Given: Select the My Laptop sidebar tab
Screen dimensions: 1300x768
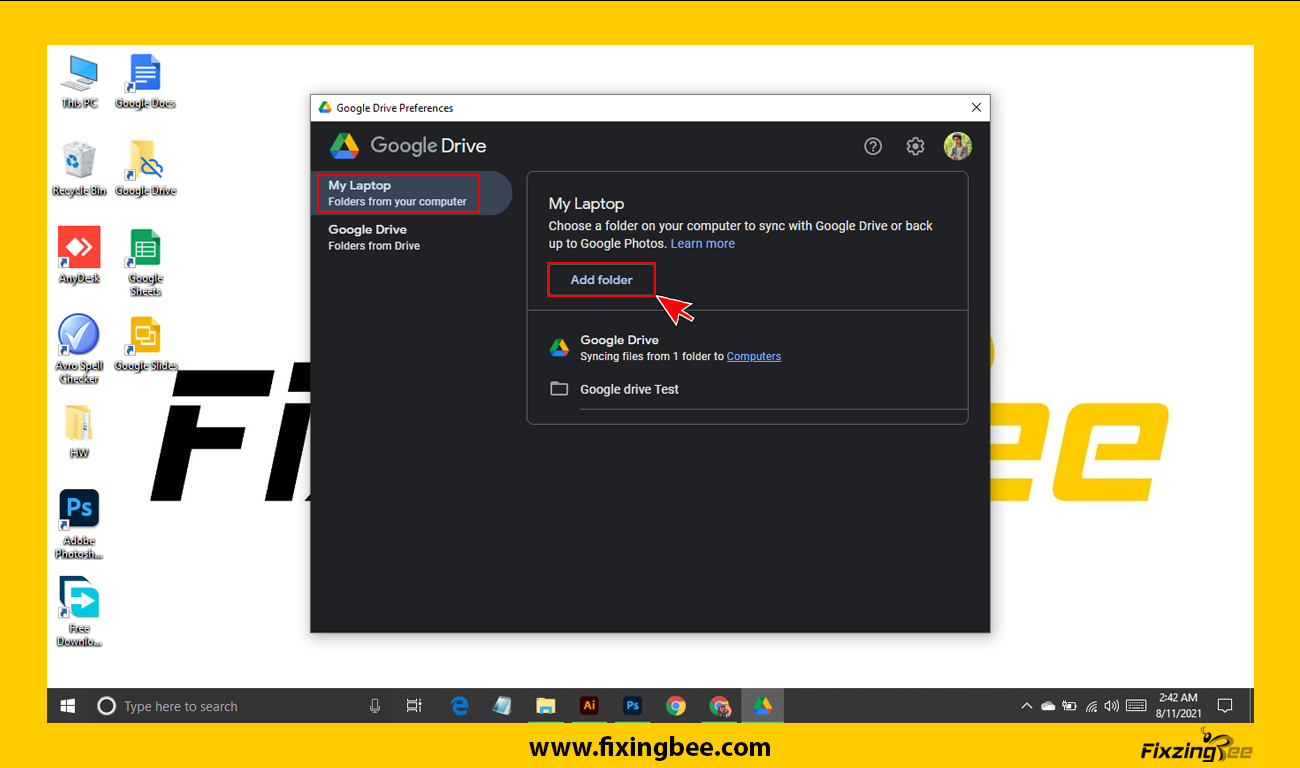Looking at the screenshot, I should 398,193.
